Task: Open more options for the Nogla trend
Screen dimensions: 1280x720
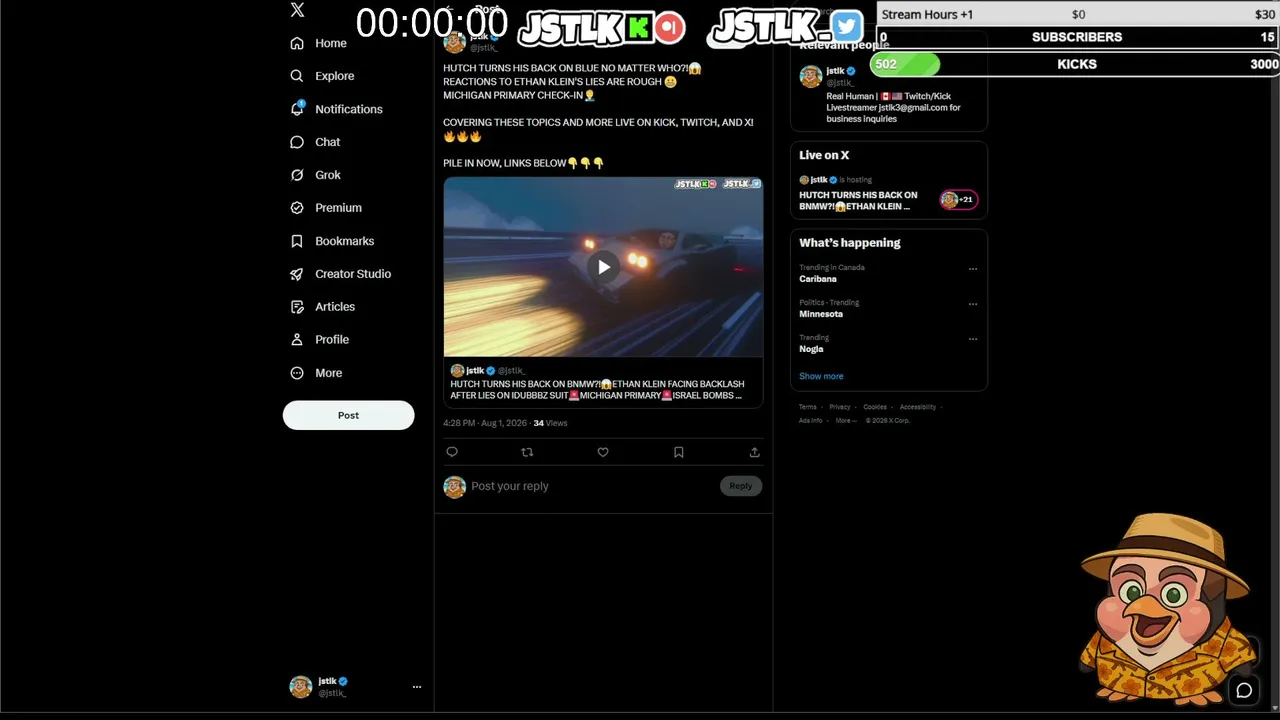Action: pos(973,339)
